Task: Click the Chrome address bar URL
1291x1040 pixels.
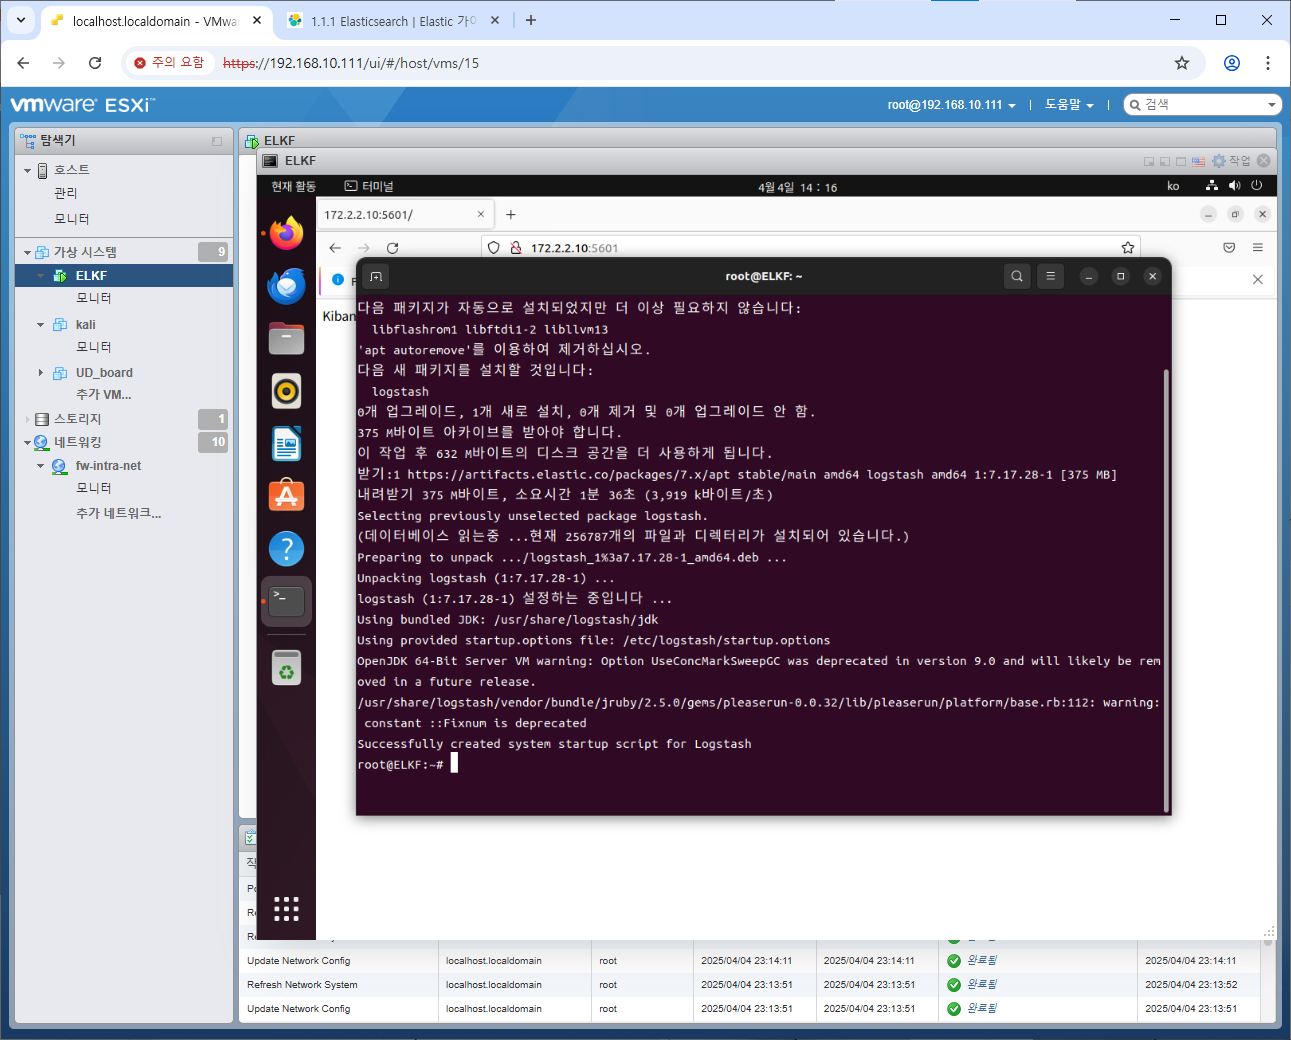Action: point(351,63)
